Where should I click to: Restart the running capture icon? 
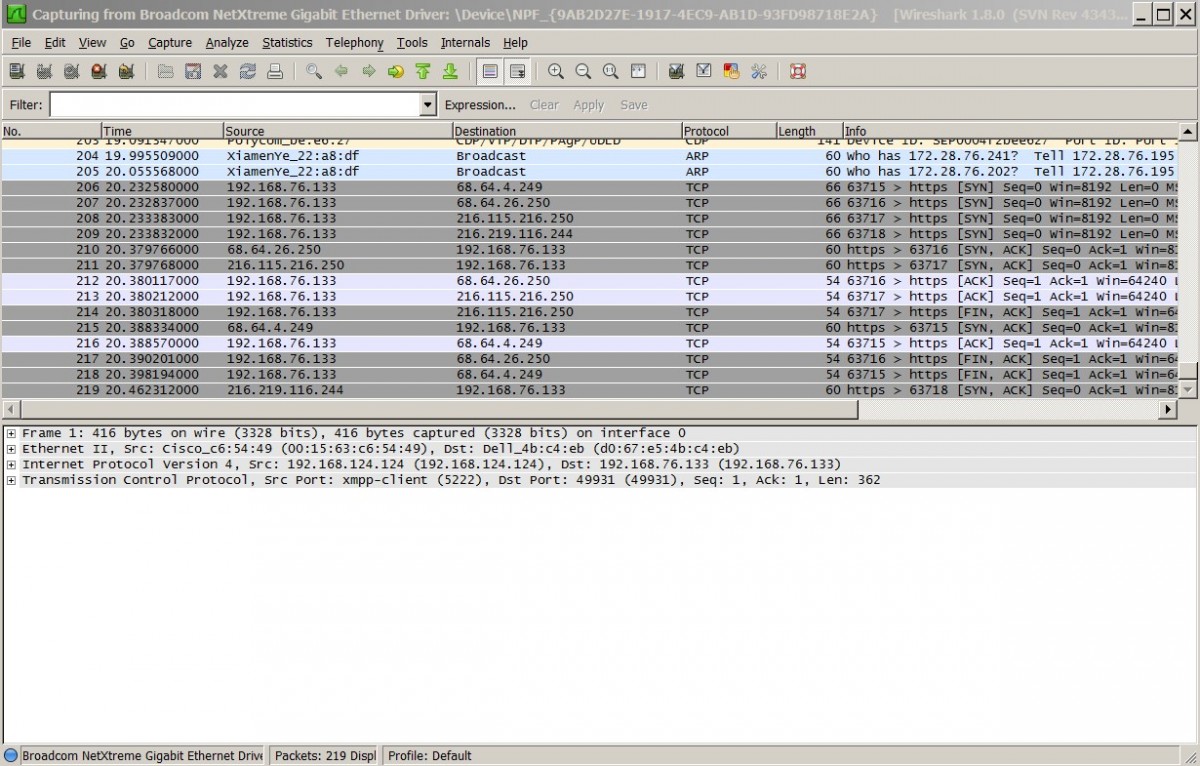[125, 72]
